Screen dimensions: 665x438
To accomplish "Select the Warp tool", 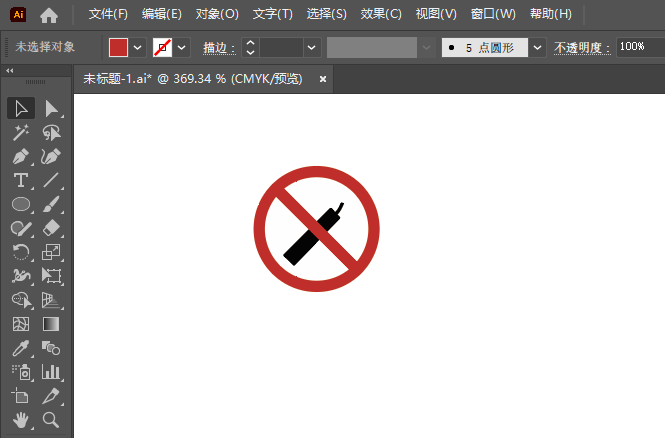I will point(21,276).
